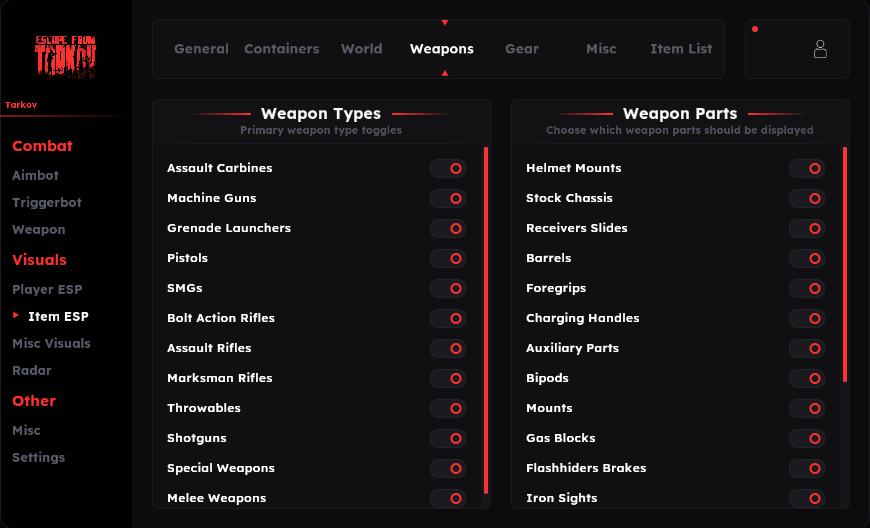
Task: Turn on Helmet Mounts display
Action: [807, 169]
